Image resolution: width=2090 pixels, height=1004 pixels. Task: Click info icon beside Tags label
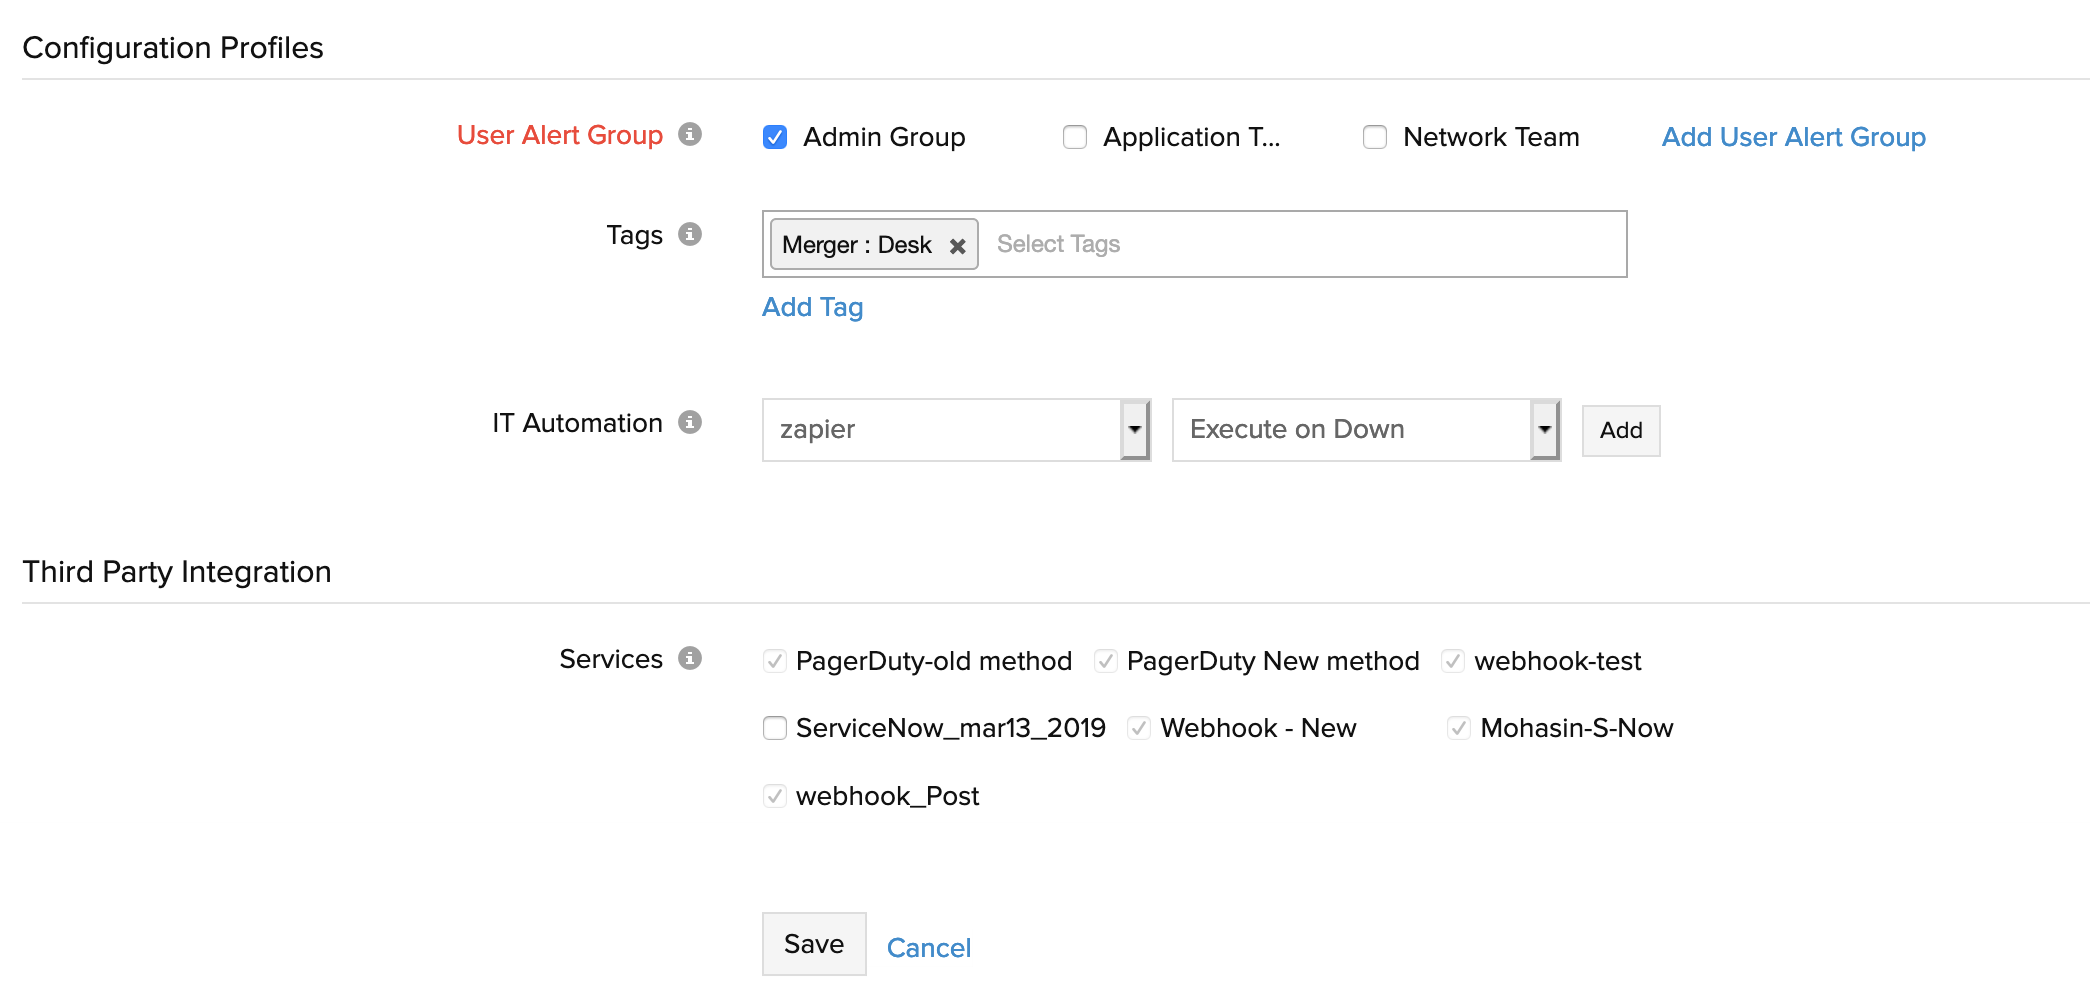[x=689, y=234]
